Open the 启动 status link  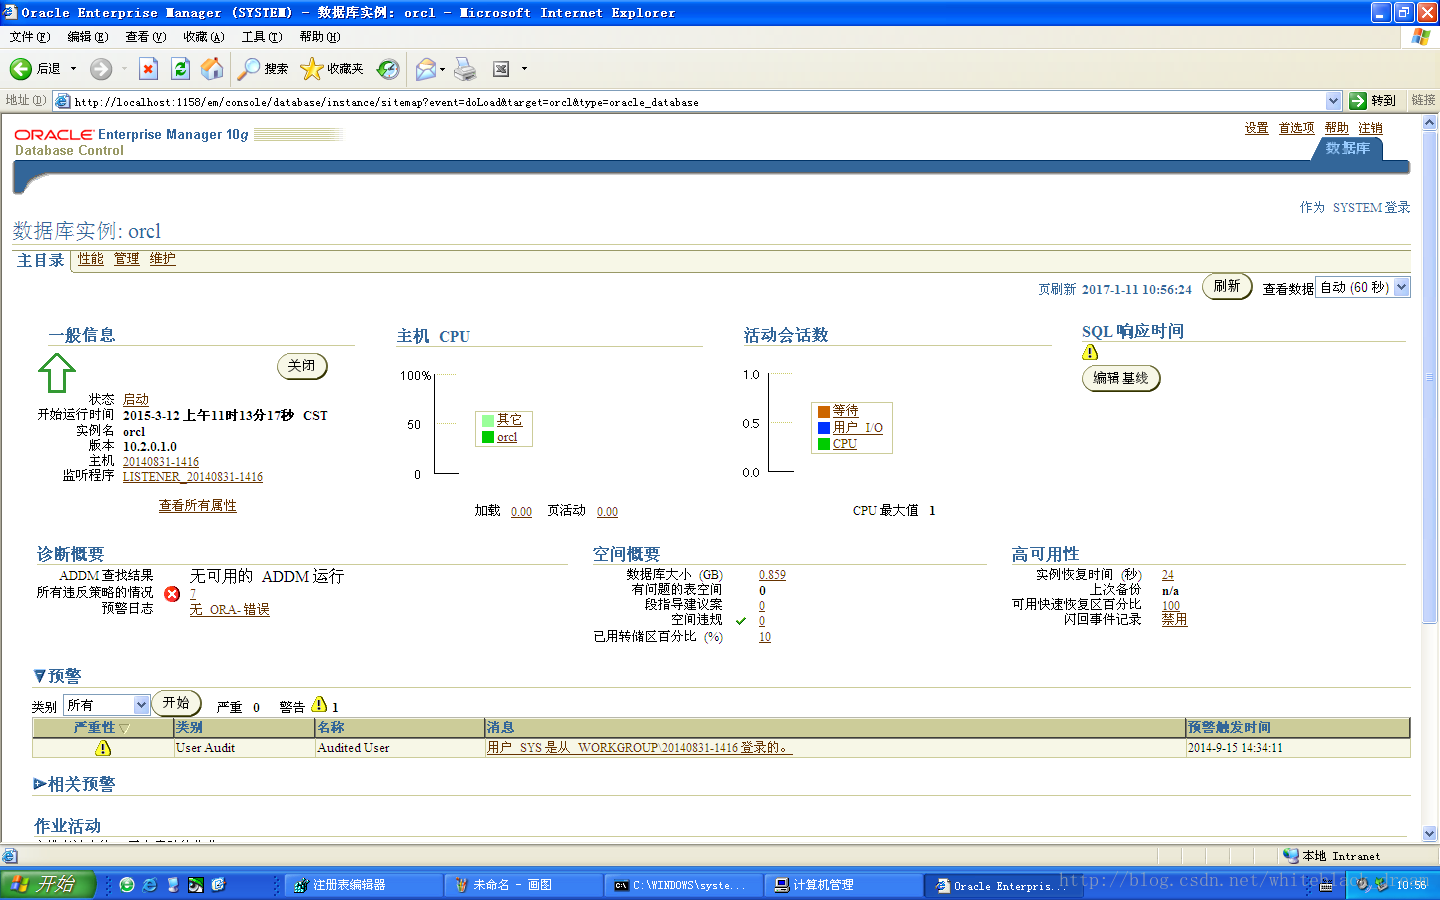pyautogui.click(x=136, y=399)
